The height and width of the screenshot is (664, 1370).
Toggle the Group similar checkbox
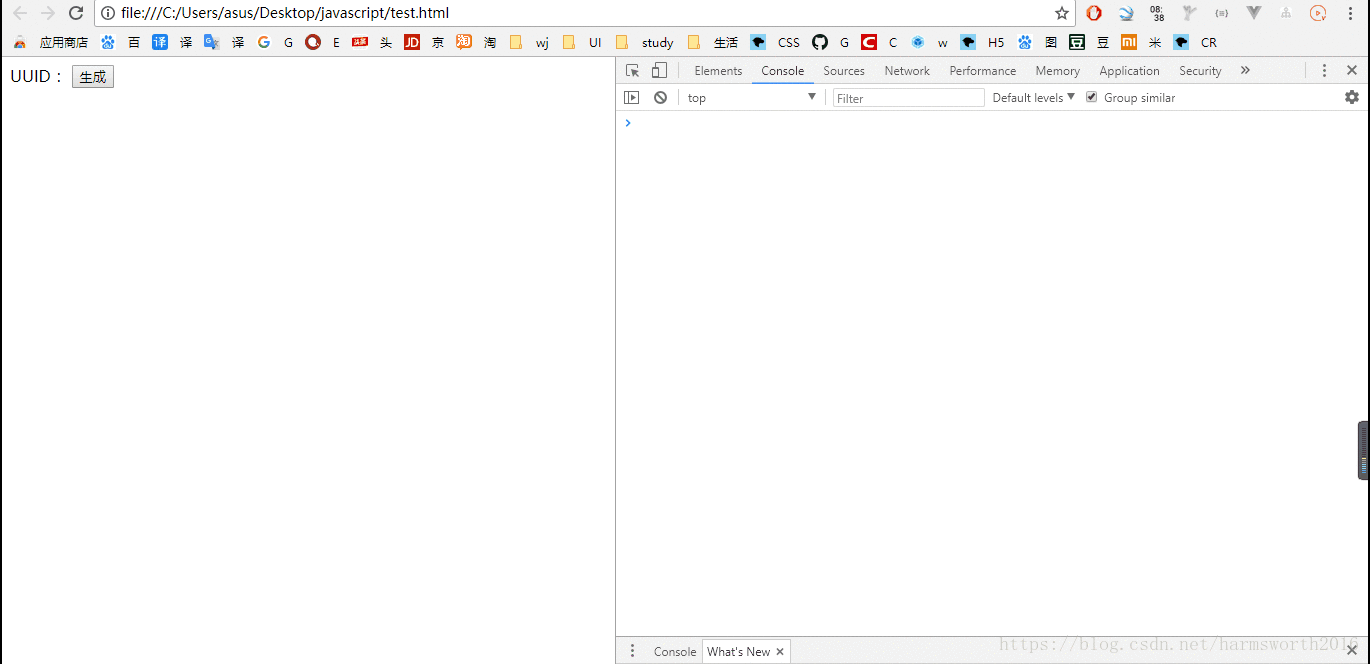(1092, 97)
